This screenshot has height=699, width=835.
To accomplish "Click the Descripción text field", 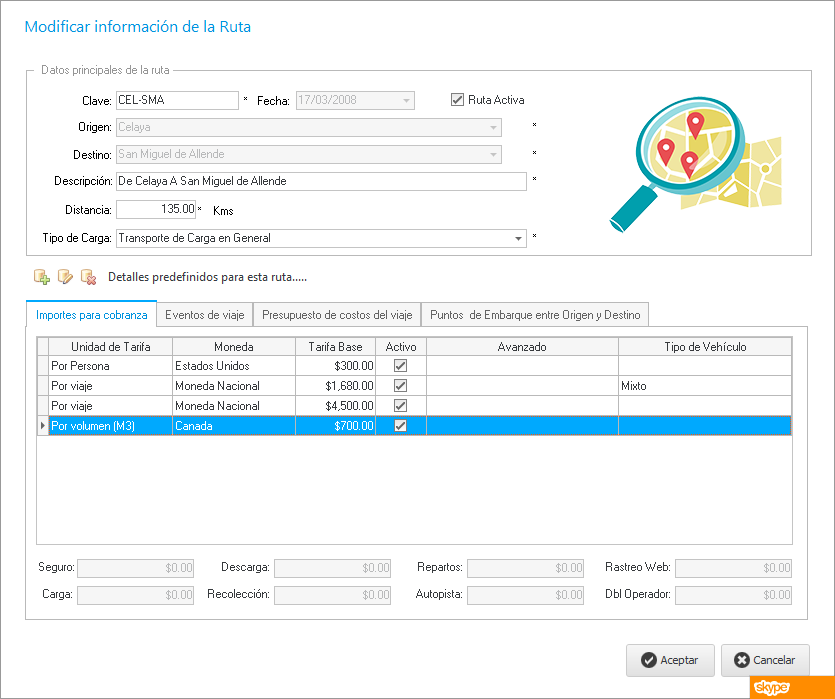I will tap(320, 181).
